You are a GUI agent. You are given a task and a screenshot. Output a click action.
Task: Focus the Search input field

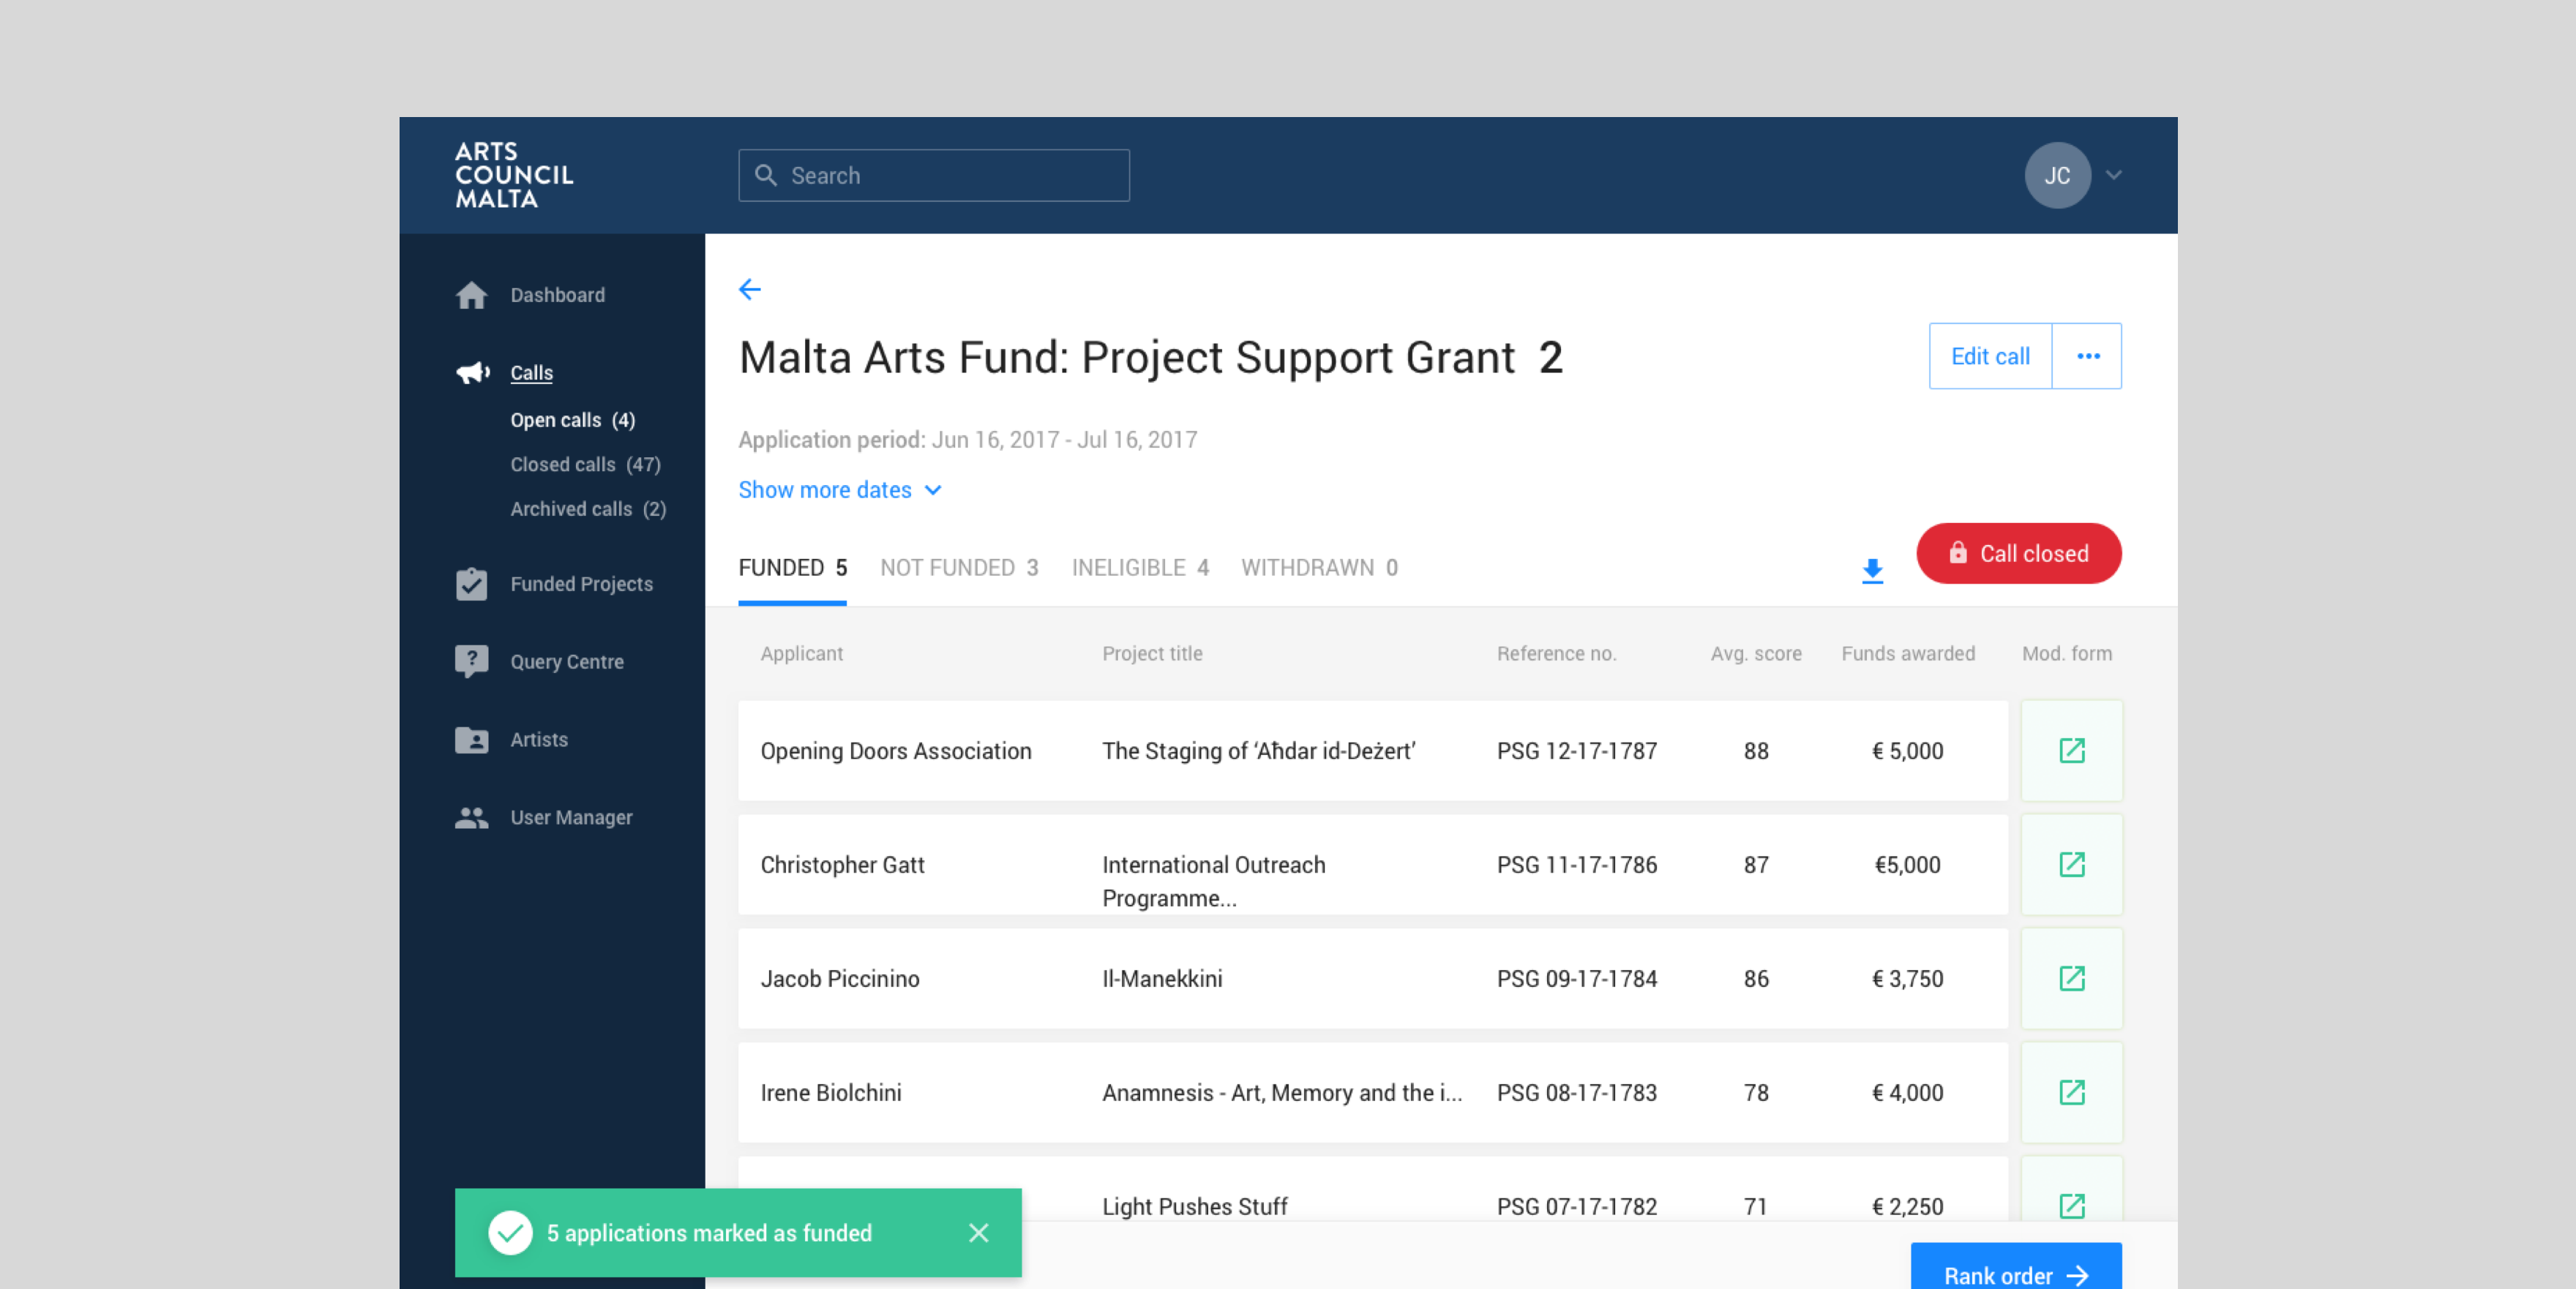point(934,175)
